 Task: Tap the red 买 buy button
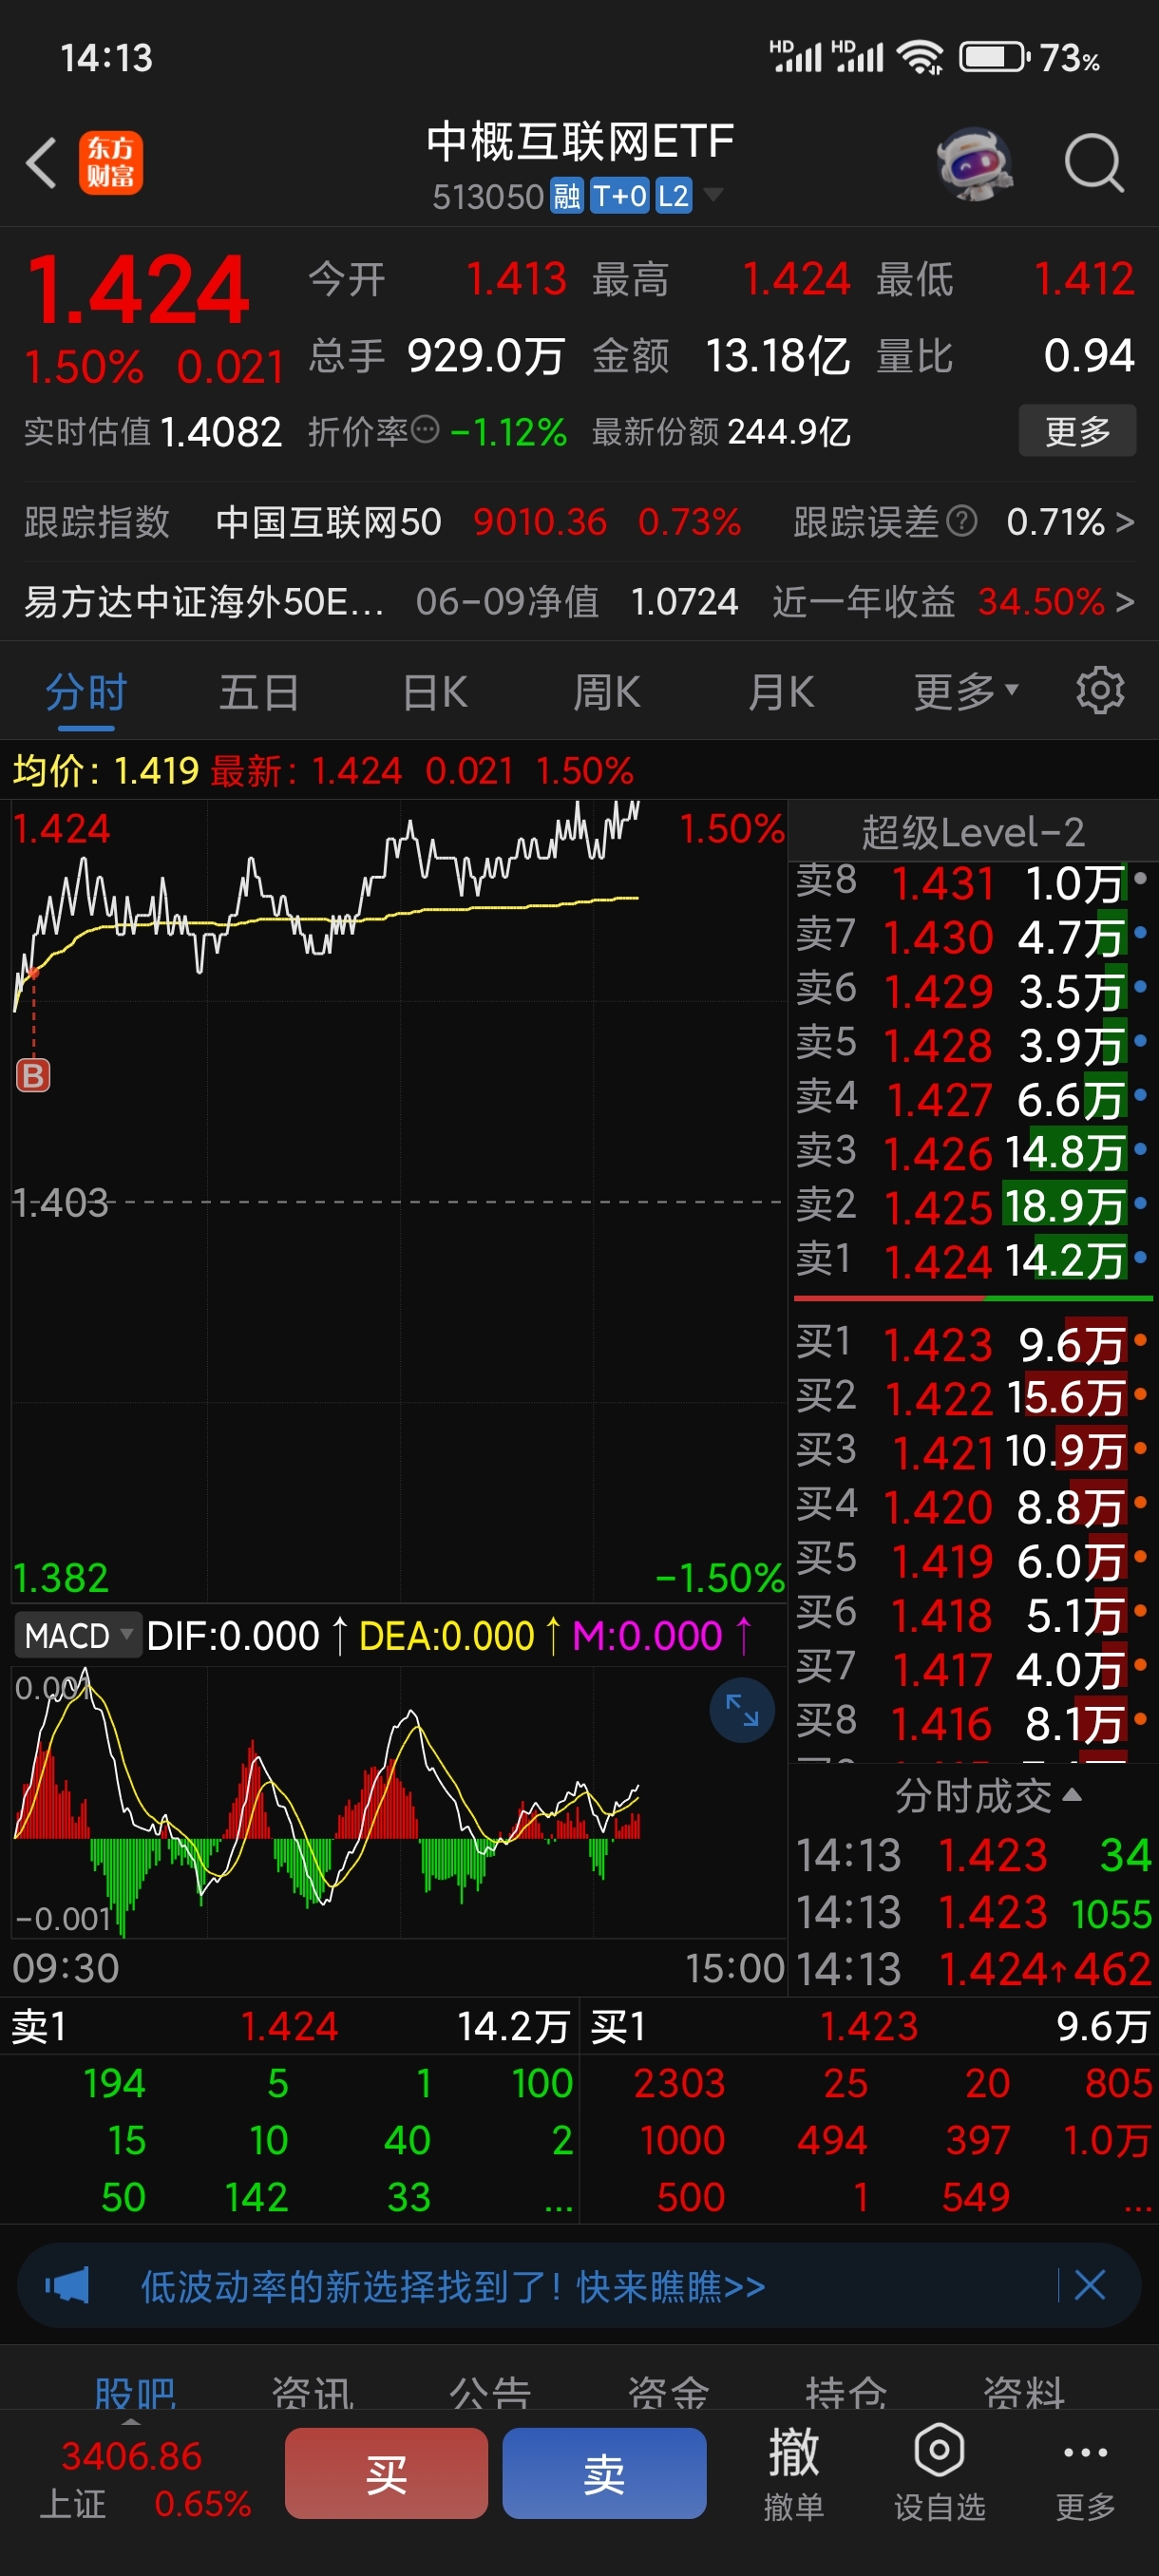pos(386,2473)
